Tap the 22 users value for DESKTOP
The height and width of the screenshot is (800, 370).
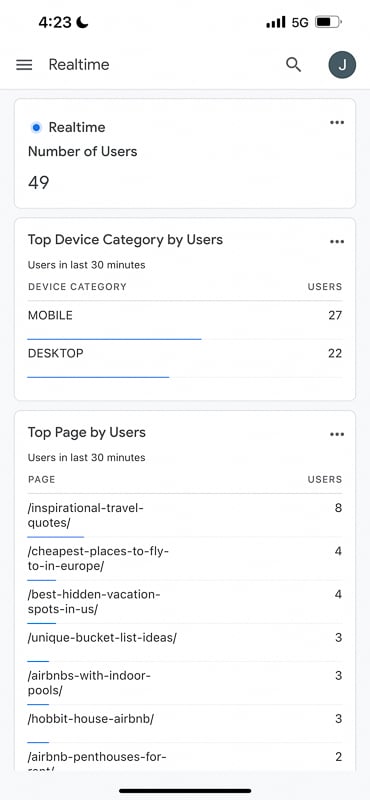click(335, 354)
